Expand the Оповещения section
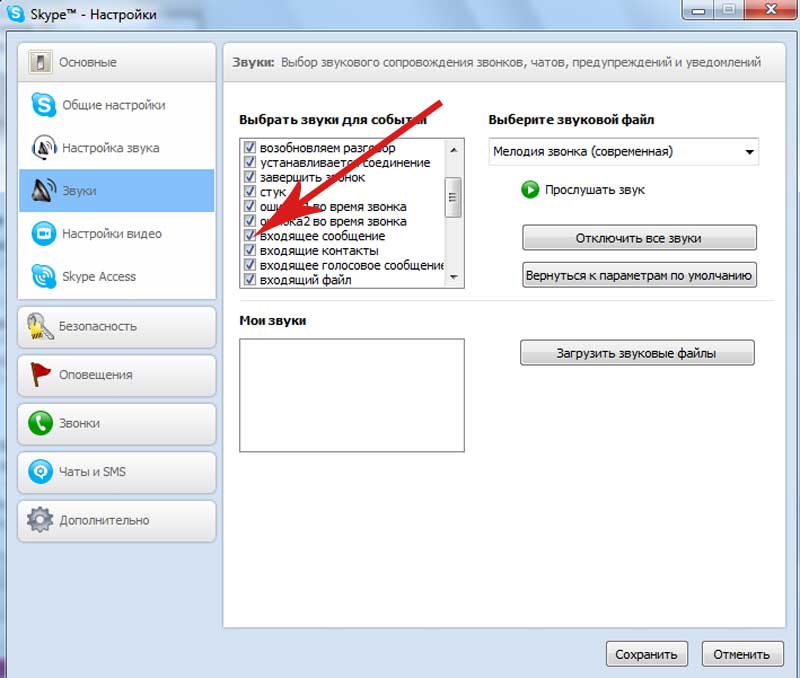This screenshot has width=800, height=678. click(117, 375)
